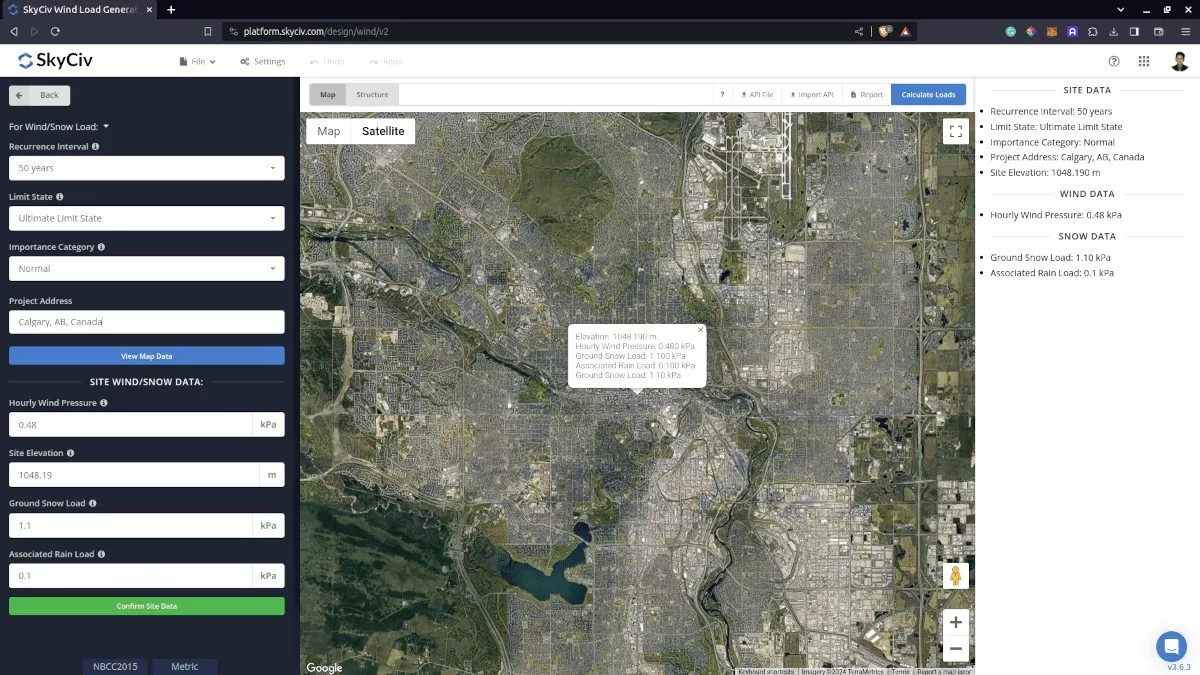The height and width of the screenshot is (675, 1200).
Task: Show info for Importance Category
Action: click(101, 247)
